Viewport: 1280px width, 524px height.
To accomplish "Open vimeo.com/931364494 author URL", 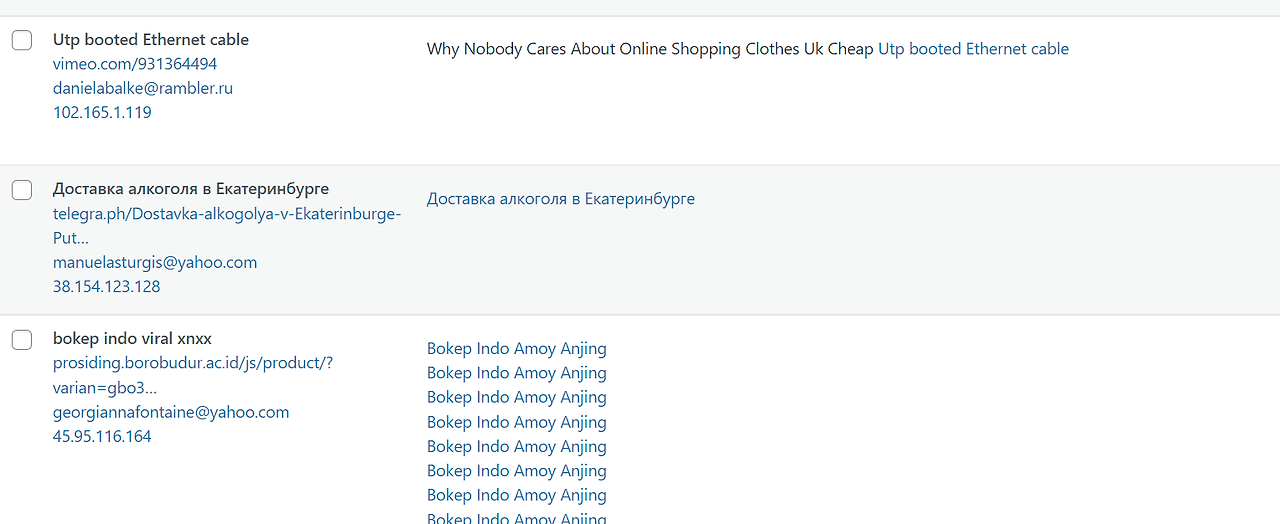I will point(135,64).
